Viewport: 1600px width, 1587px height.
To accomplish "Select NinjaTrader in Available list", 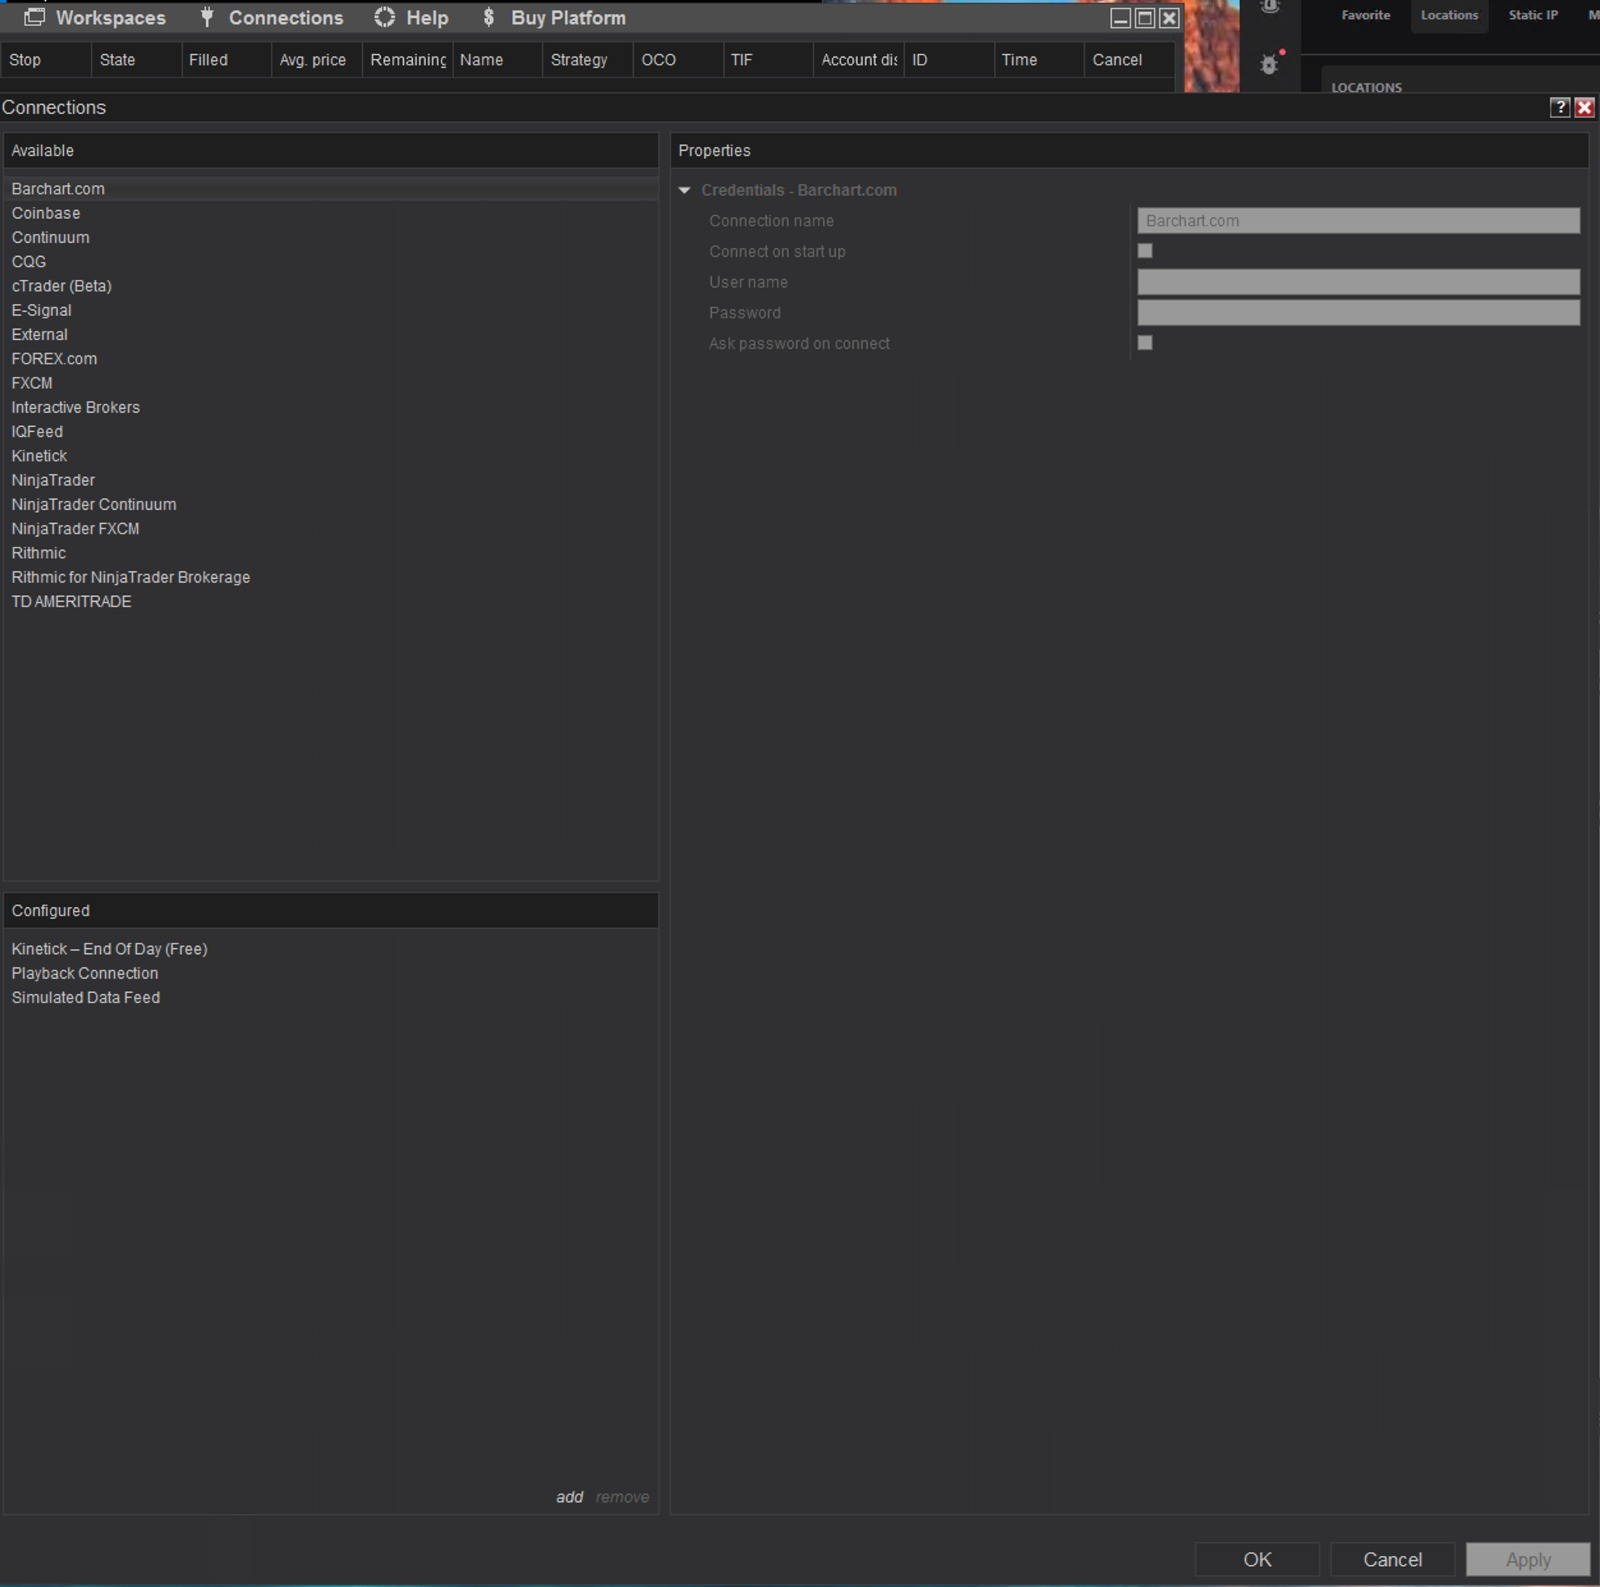I will click(331, 480).
